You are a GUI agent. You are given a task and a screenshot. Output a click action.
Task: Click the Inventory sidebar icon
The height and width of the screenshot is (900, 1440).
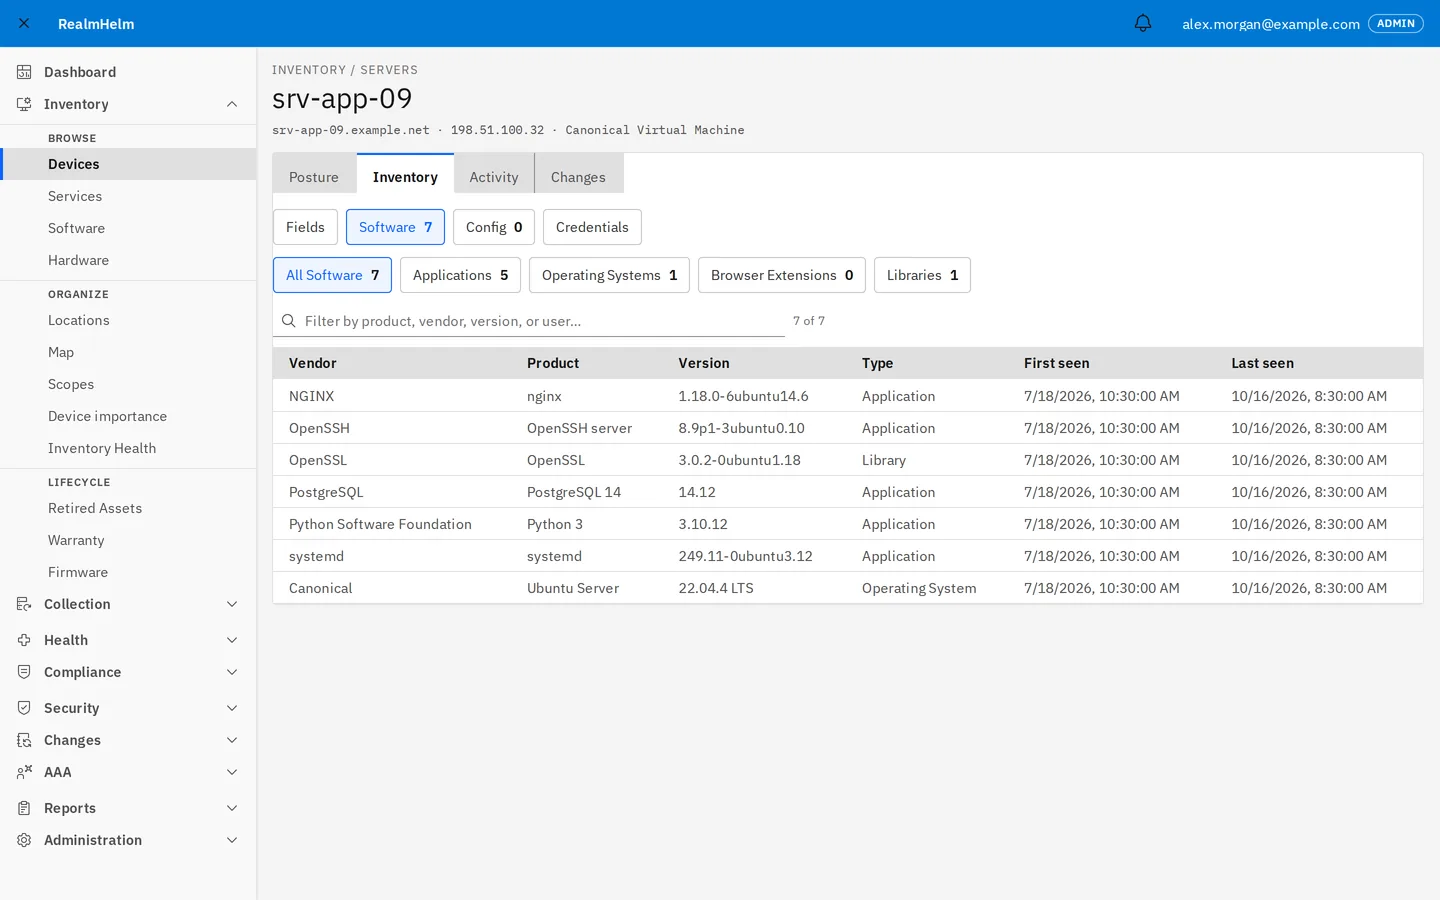point(24,104)
